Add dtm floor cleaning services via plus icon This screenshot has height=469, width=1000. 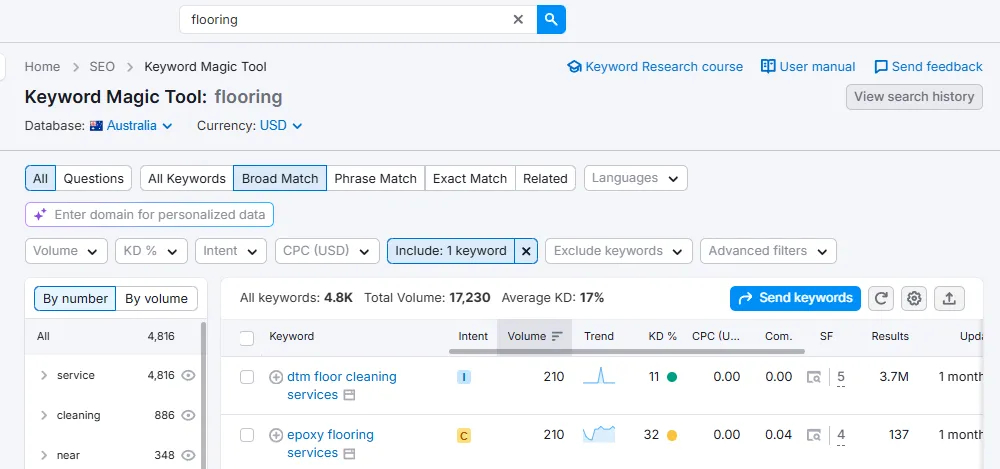276,377
